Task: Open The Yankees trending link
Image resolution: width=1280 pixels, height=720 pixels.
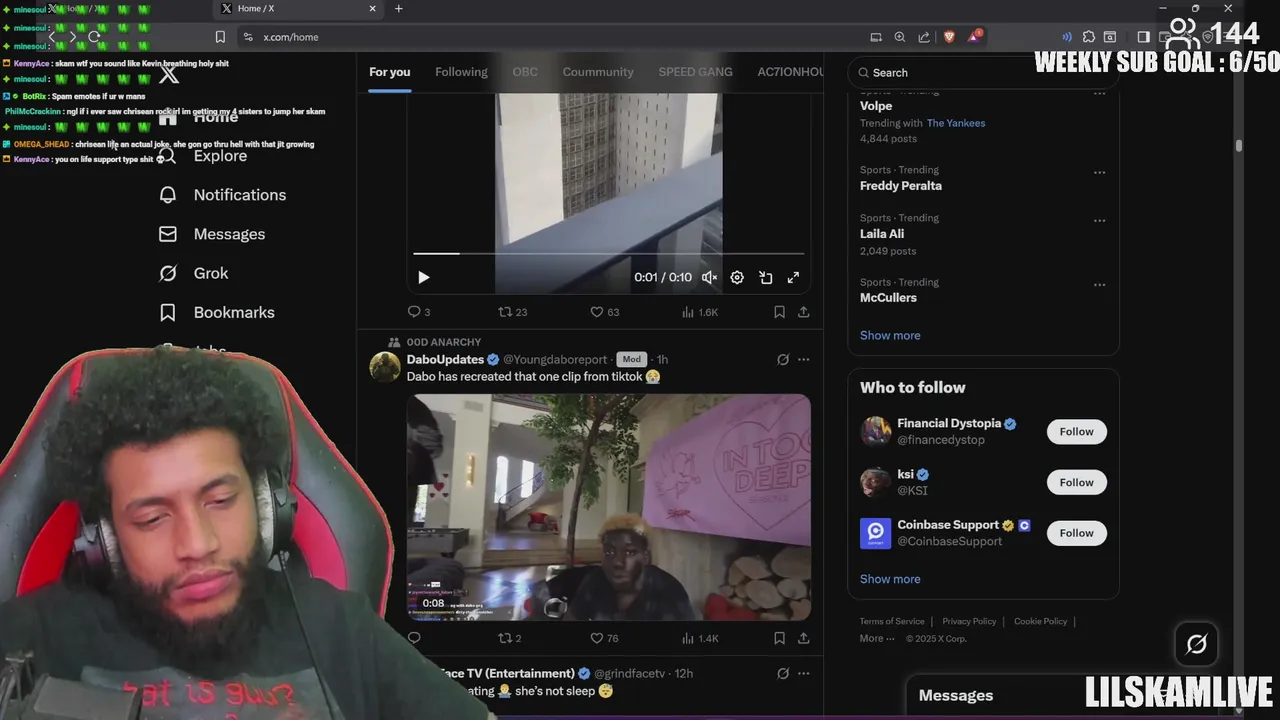Action: [x=956, y=123]
